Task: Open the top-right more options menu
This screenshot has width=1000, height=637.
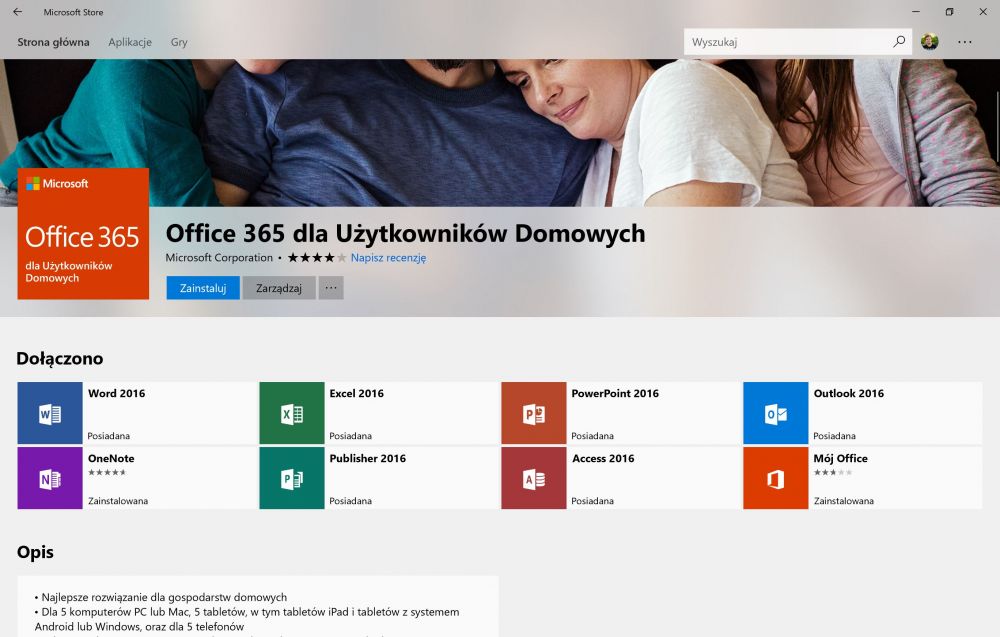Action: 964,42
